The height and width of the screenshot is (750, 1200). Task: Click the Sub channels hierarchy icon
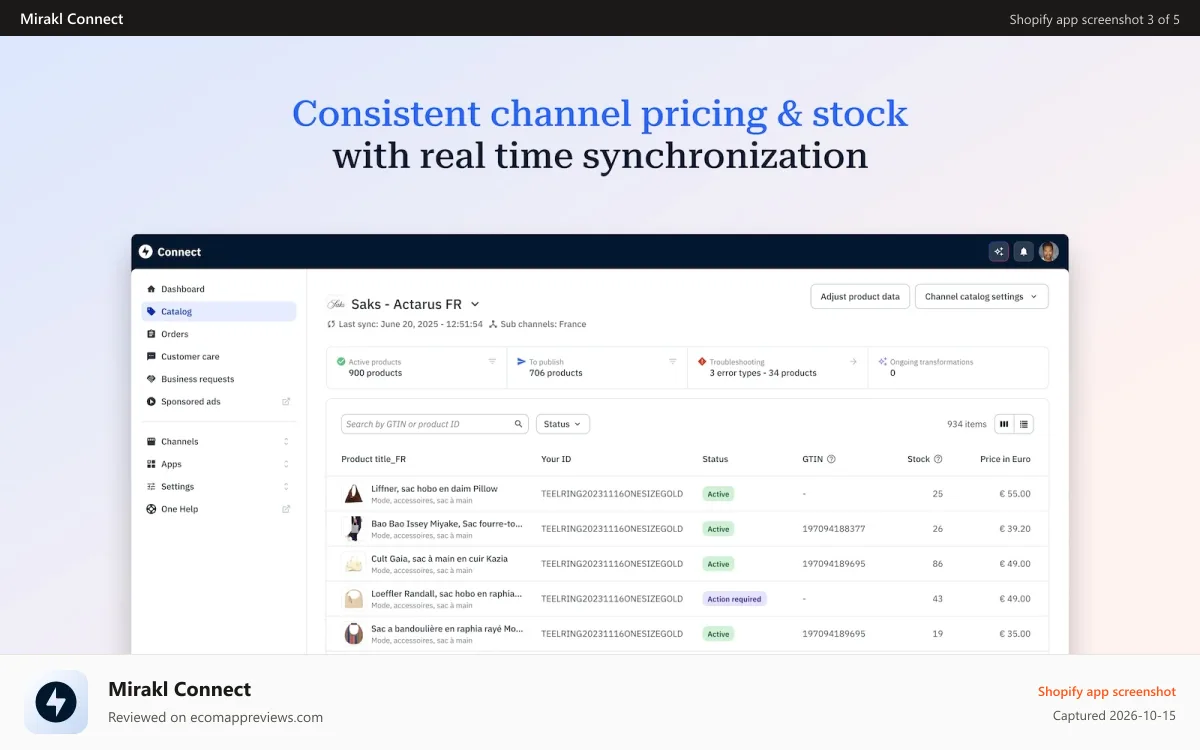click(x=493, y=324)
